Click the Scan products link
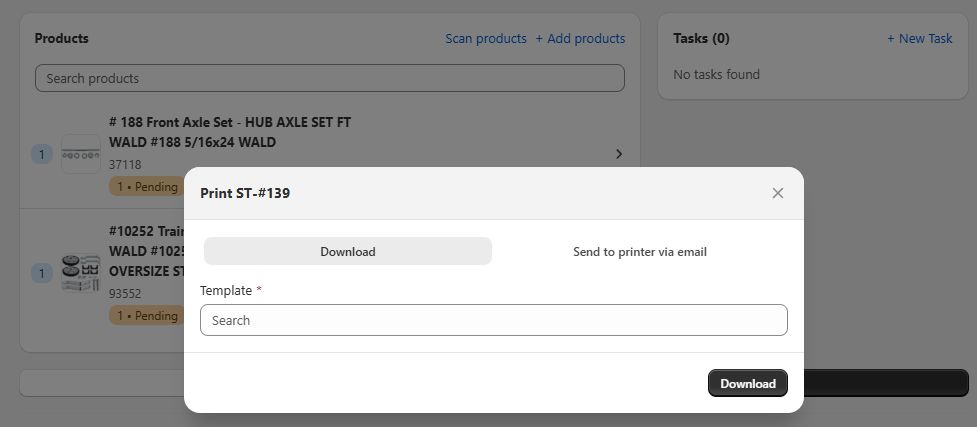The height and width of the screenshot is (427, 977). [x=485, y=38]
